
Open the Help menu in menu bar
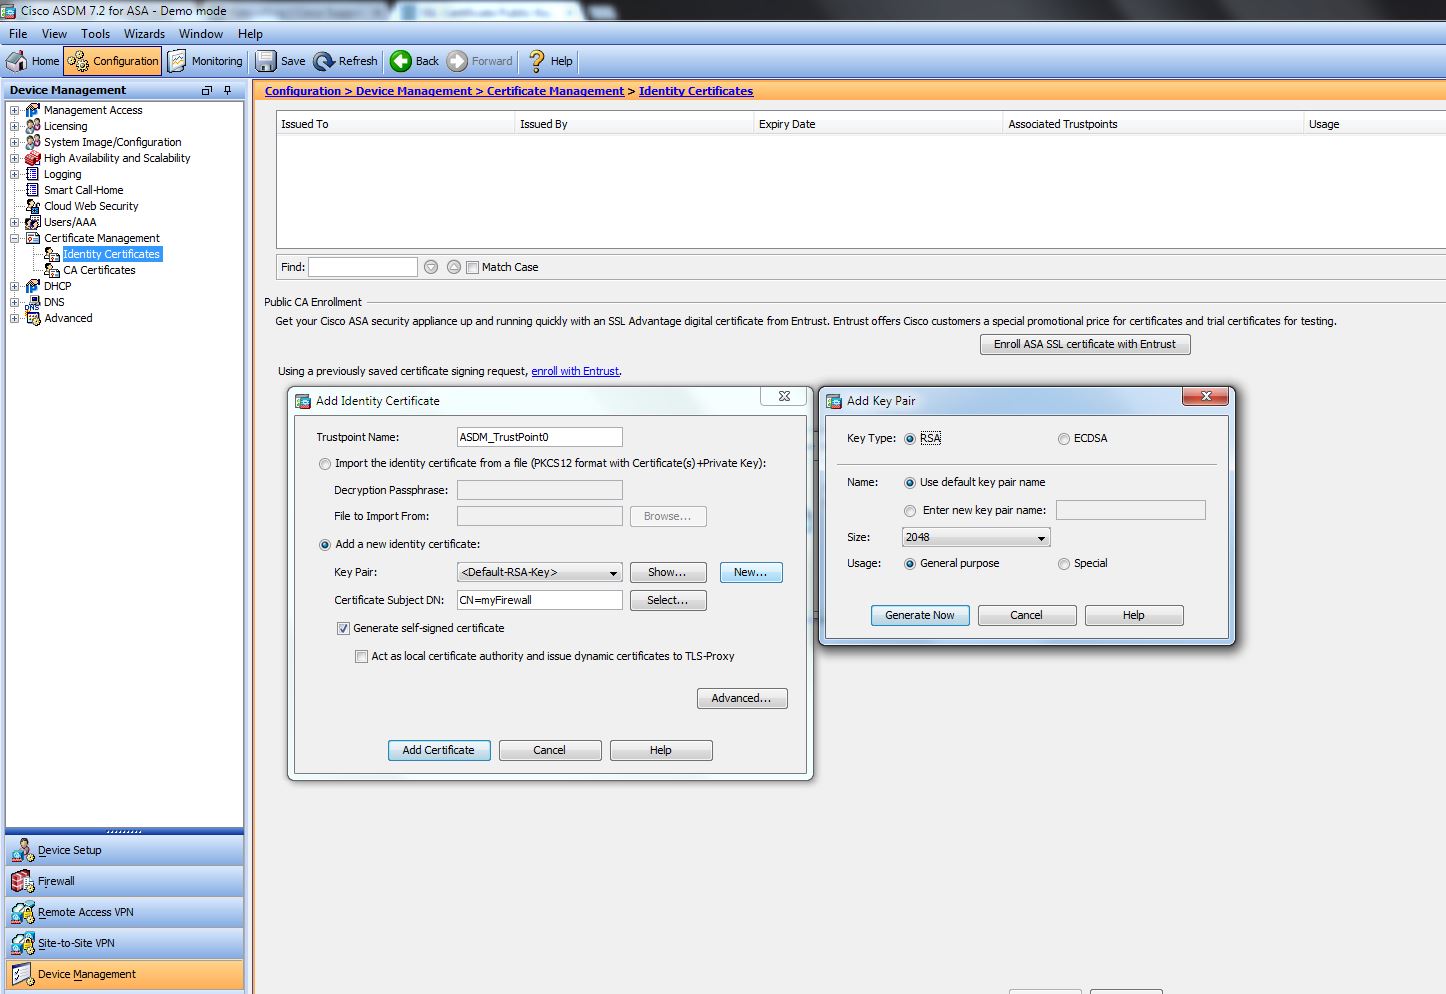(x=250, y=34)
